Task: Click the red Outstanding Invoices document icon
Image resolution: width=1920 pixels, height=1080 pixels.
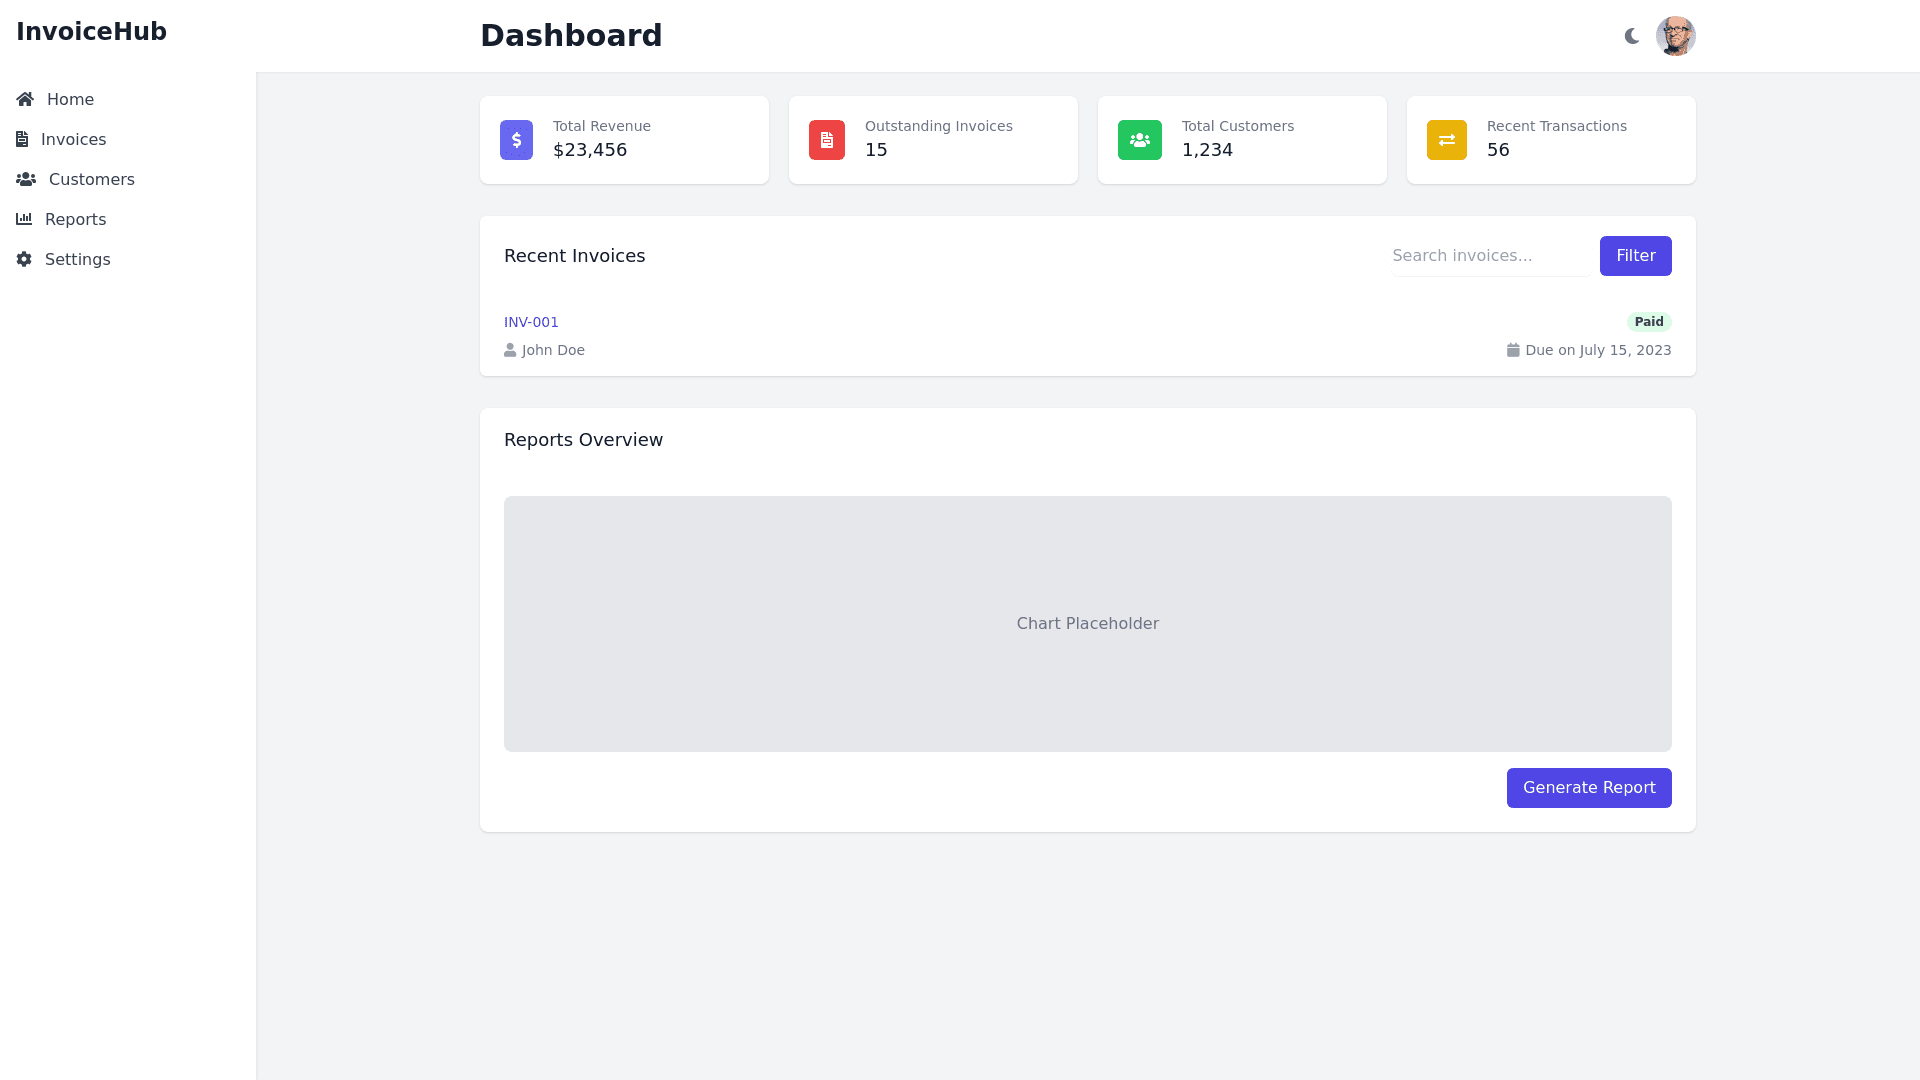Action: [x=826, y=140]
